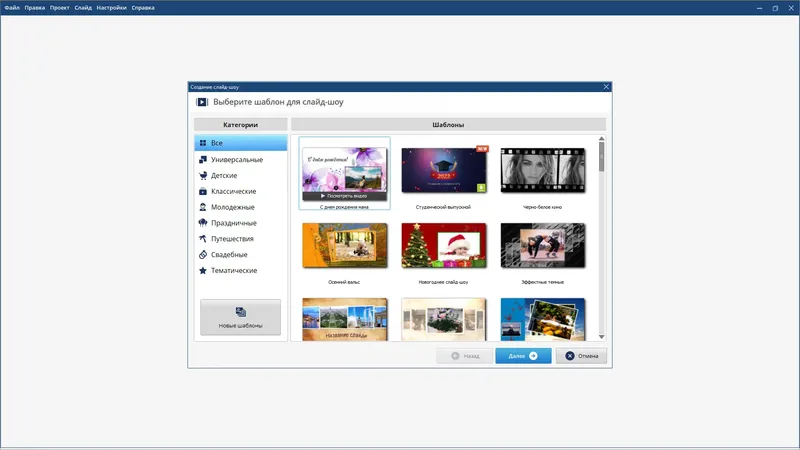Click the icon on Новые шаблоны button
Viewport: 800px width, 450px height.
pyautogui.click(x=241, y=312)
